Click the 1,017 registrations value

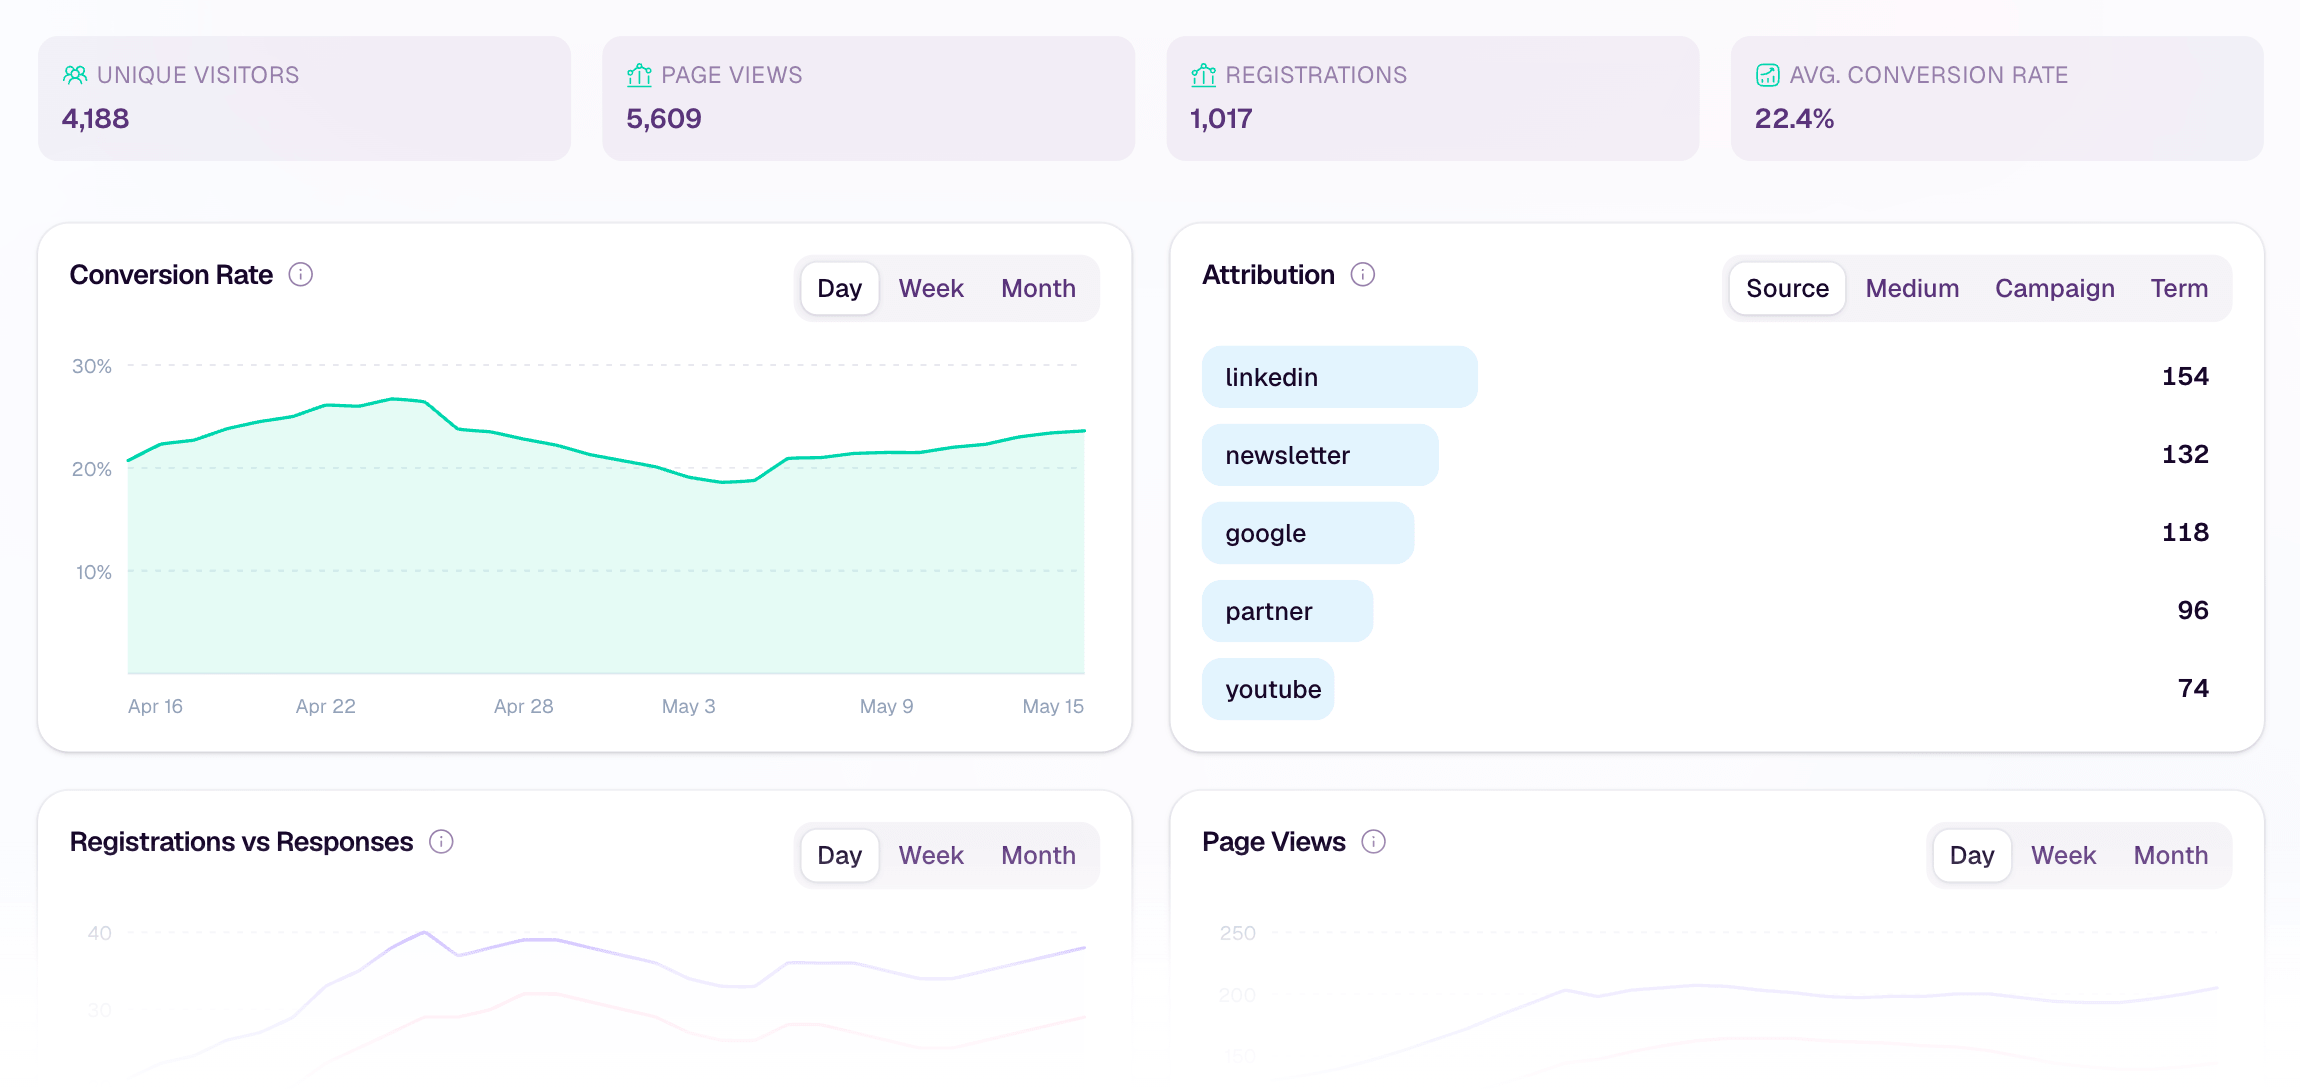coord(1221,119)
